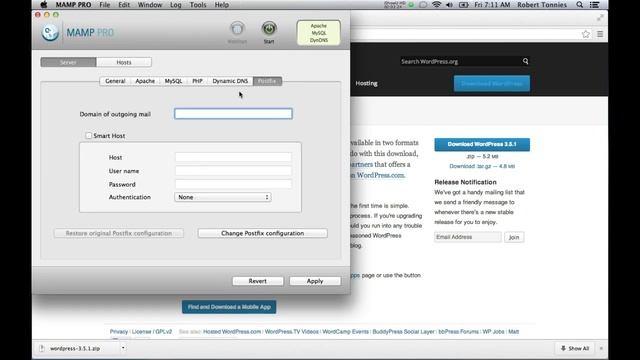Switch to the Server tab

[69, 62]
